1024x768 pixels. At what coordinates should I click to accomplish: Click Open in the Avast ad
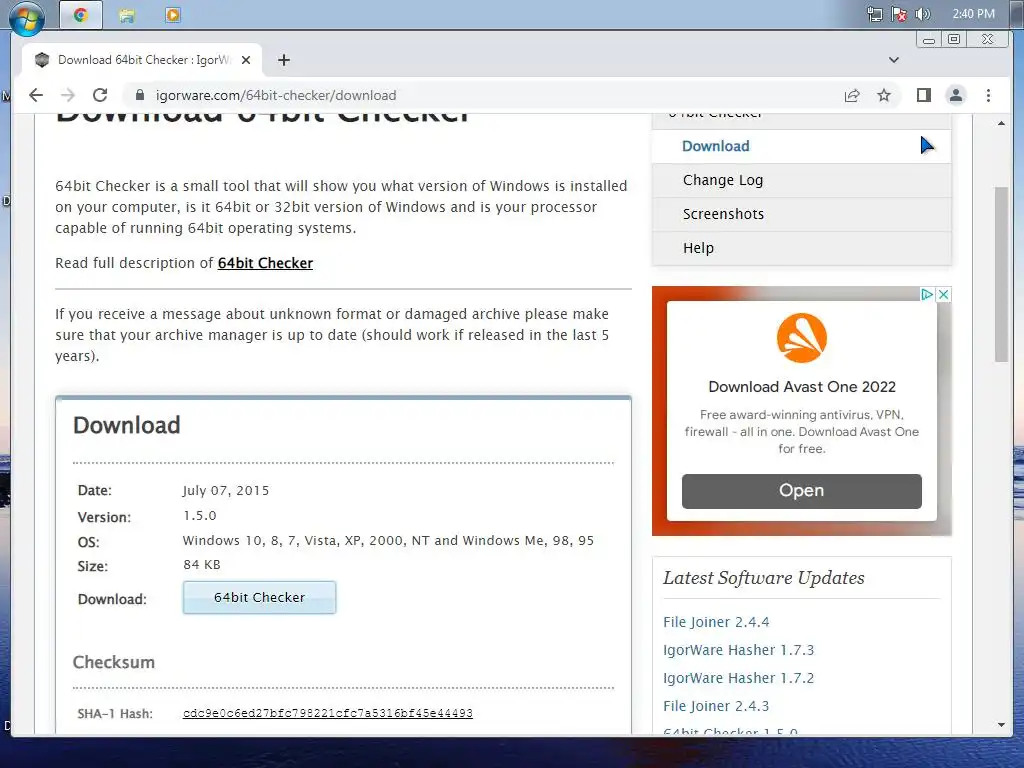click(801, 491)
